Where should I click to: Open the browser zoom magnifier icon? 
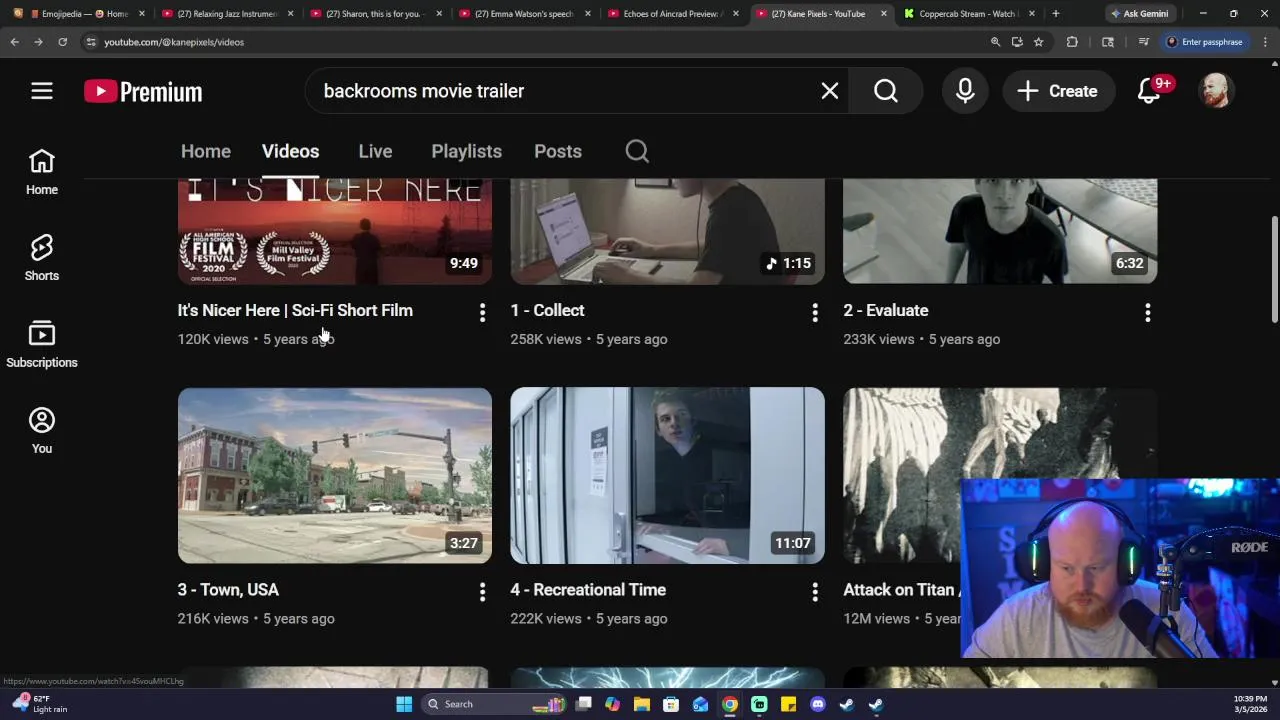[995, 42]
